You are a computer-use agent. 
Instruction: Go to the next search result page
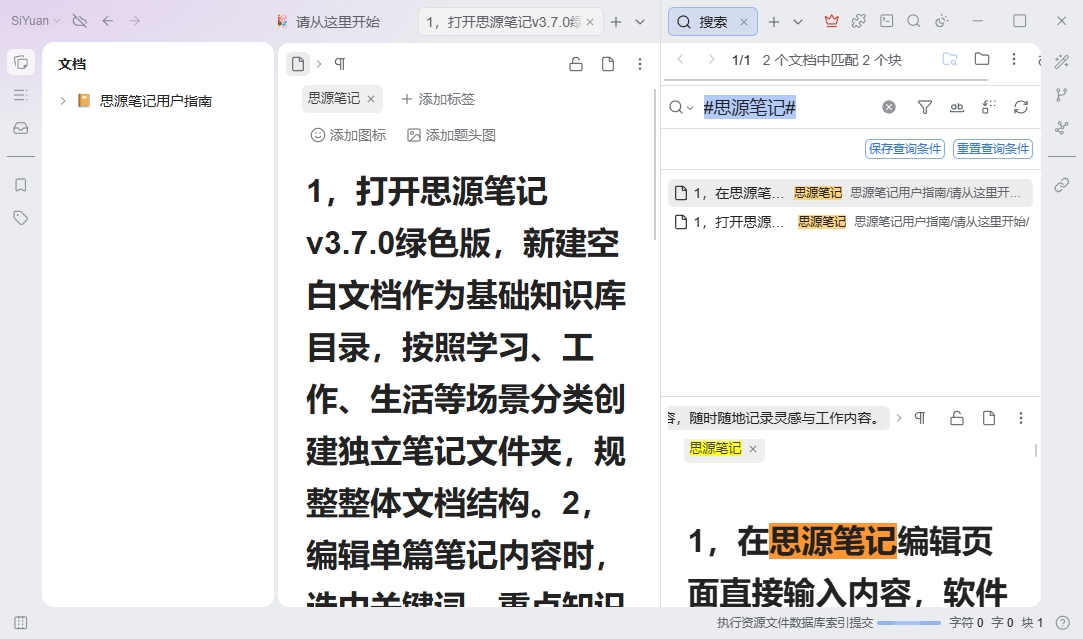pos(711,59)
